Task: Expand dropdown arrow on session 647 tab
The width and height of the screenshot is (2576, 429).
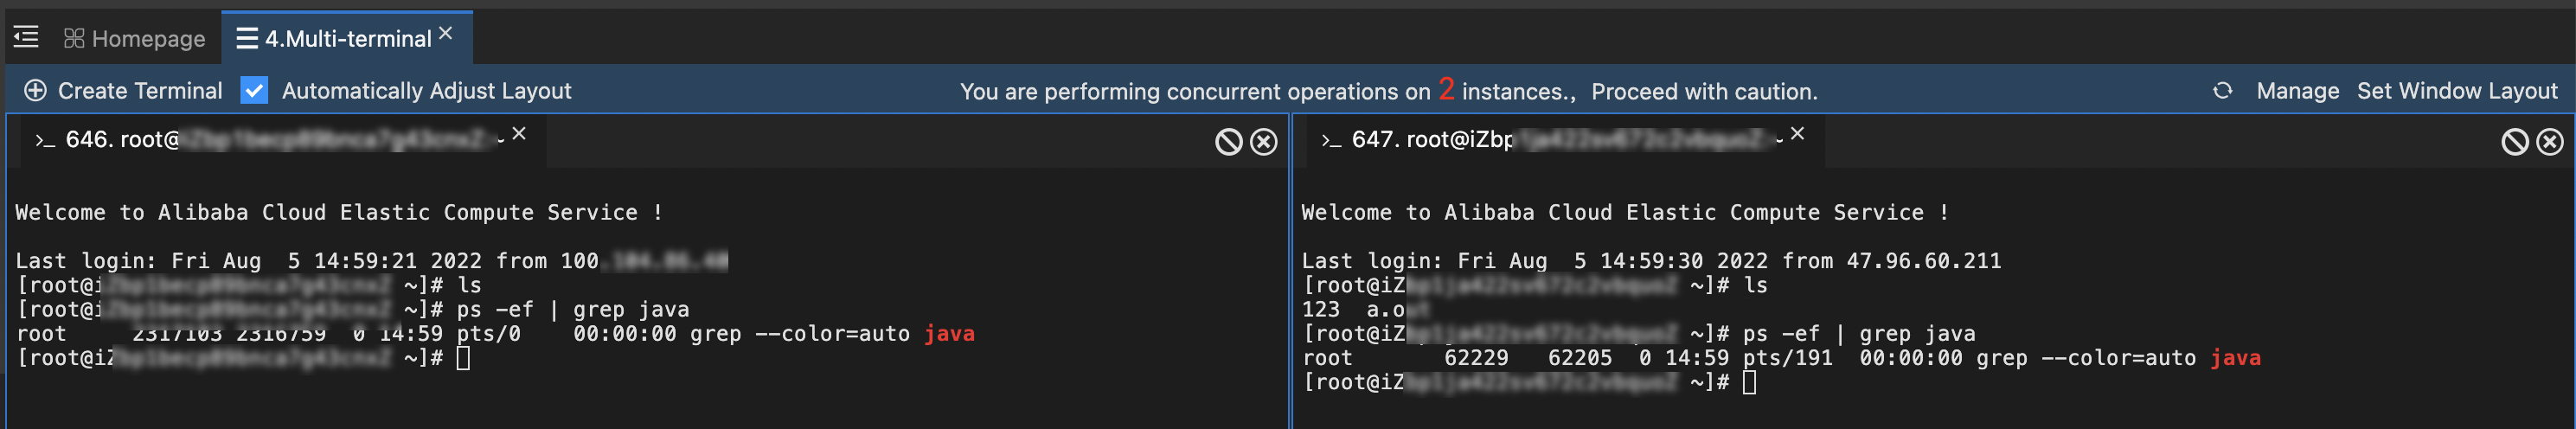Action: 1779,141
